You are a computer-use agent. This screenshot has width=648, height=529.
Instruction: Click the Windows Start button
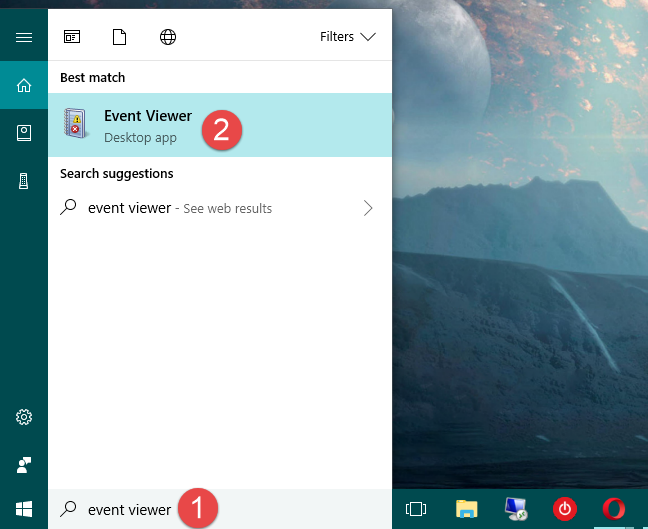point(24,509)
